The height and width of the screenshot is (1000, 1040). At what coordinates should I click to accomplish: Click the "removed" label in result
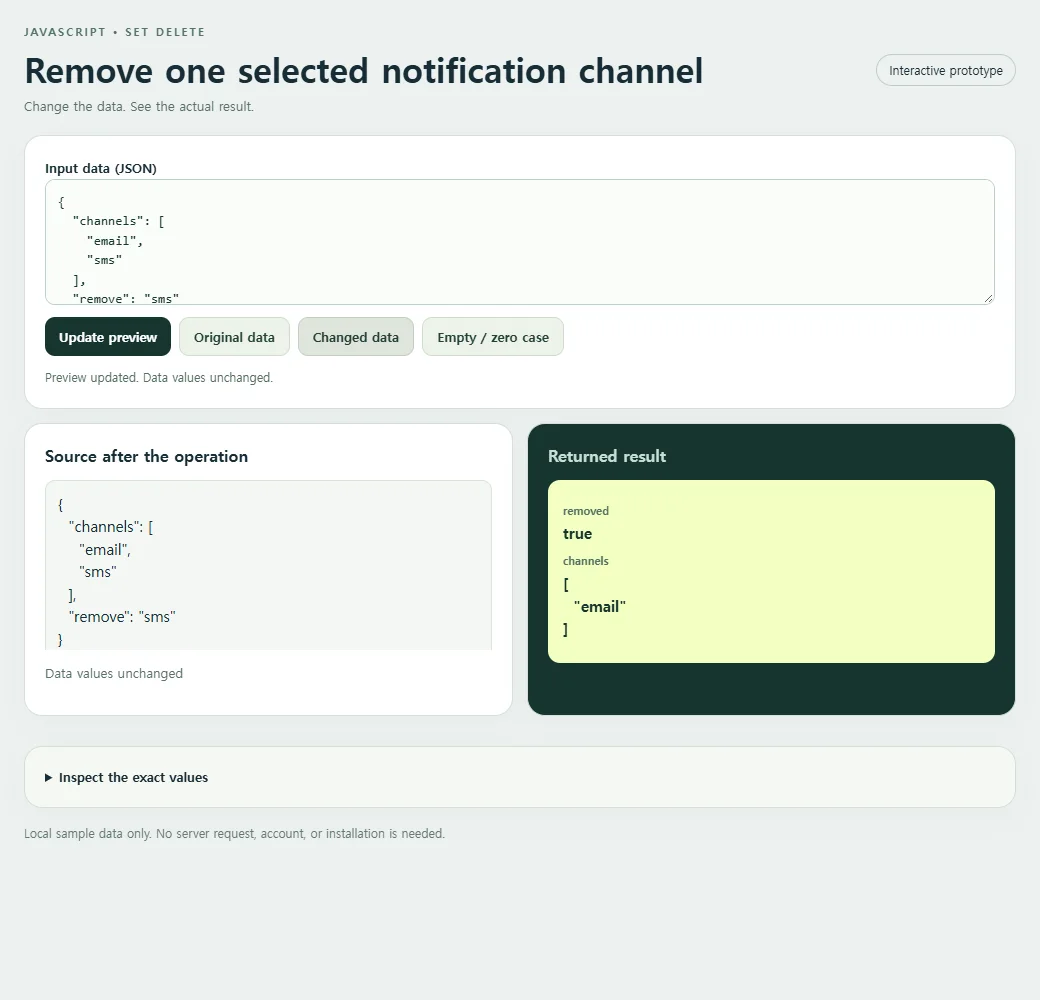[x=586, y=511]
